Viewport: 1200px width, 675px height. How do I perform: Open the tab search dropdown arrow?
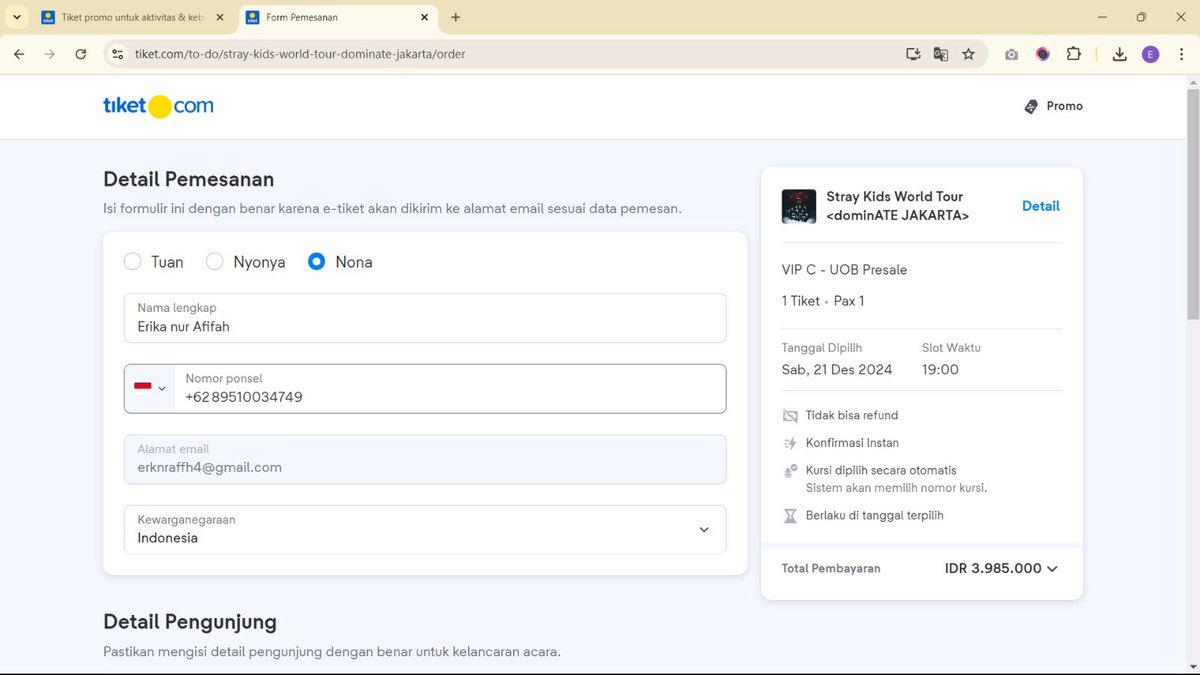click(17, 17)
